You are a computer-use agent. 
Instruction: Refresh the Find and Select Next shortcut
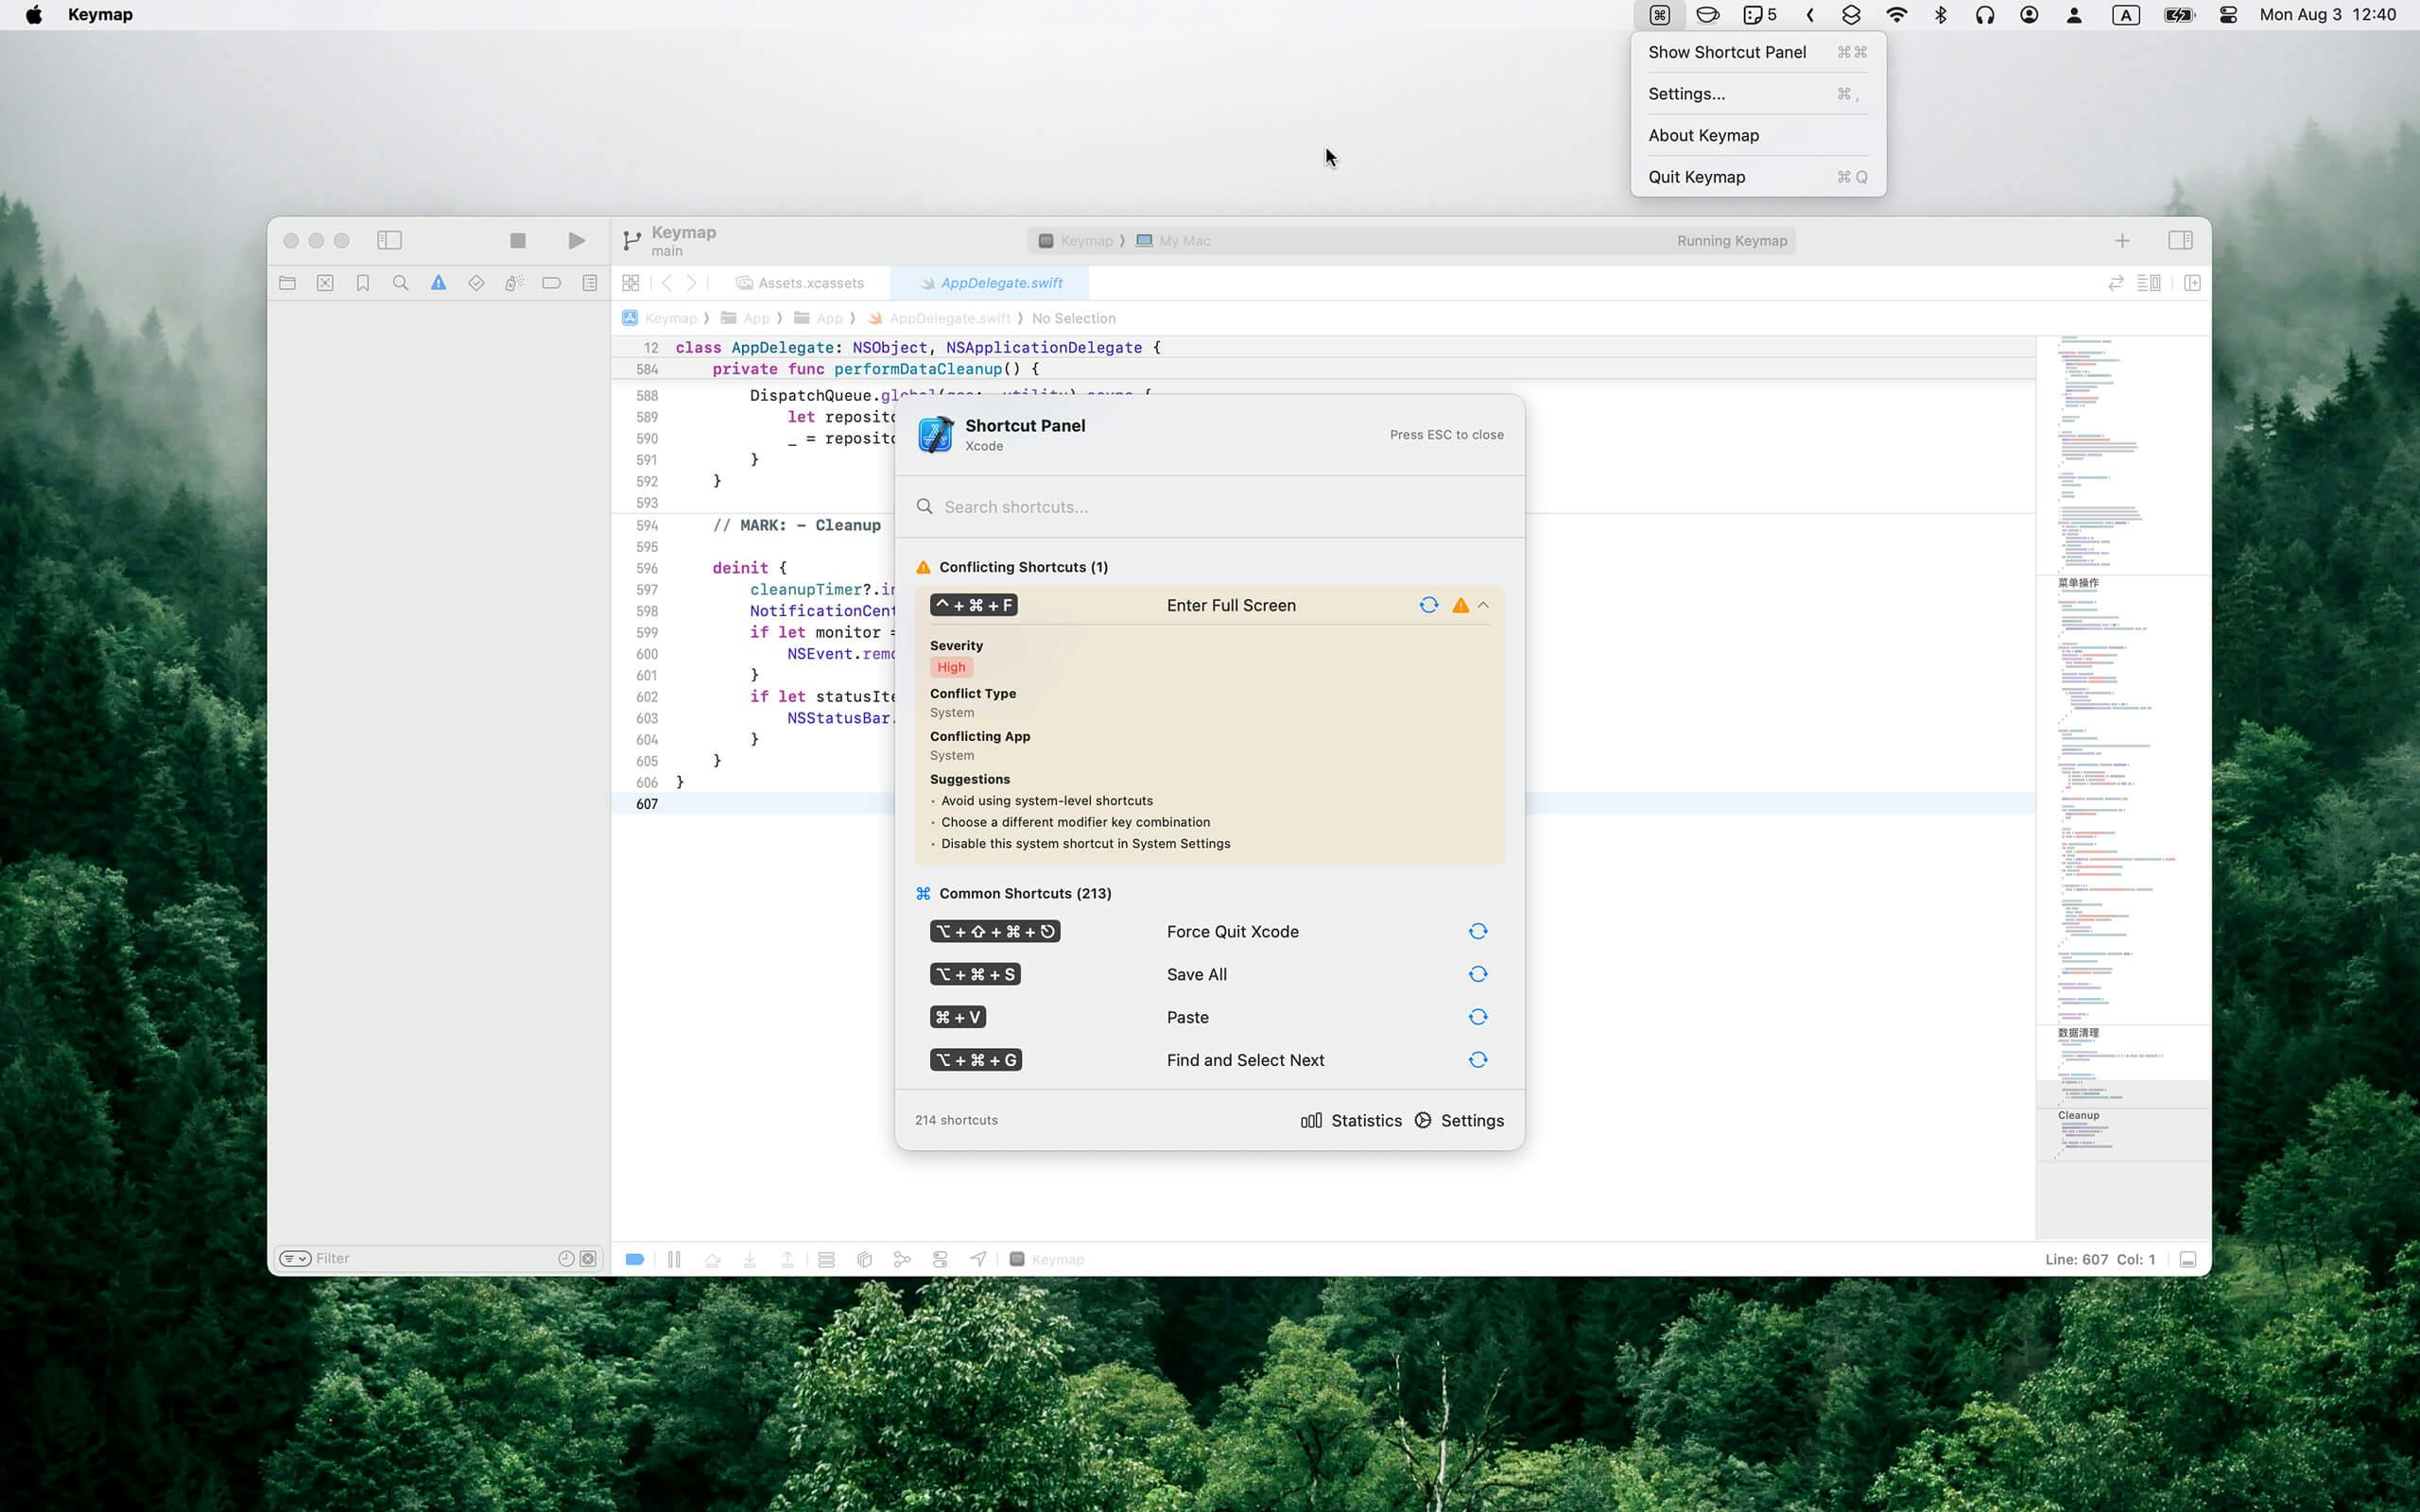[x=1477, y=1060]
